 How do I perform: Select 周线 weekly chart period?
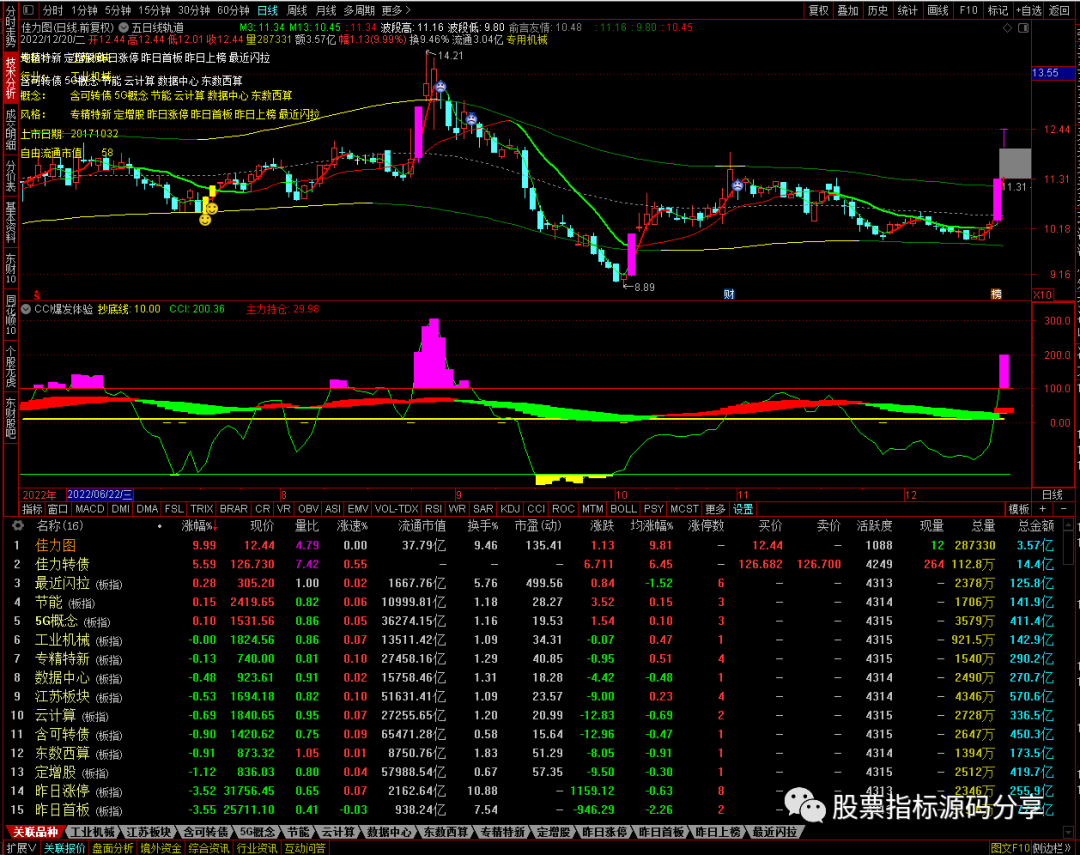point(297,10)
